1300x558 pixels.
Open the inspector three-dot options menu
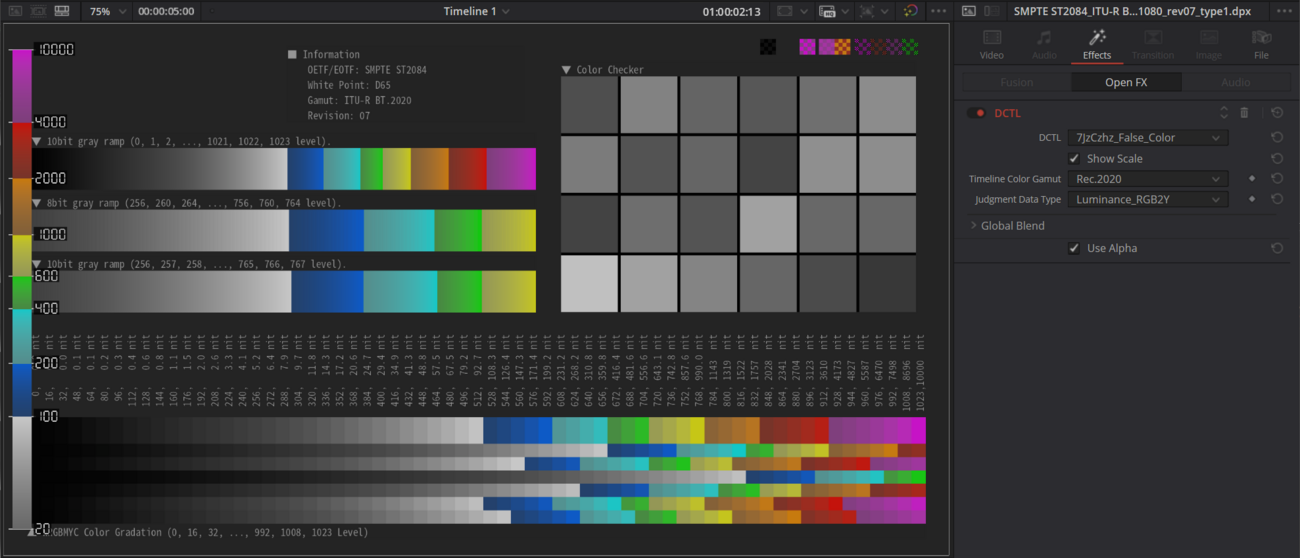[x=1284, y=11]
